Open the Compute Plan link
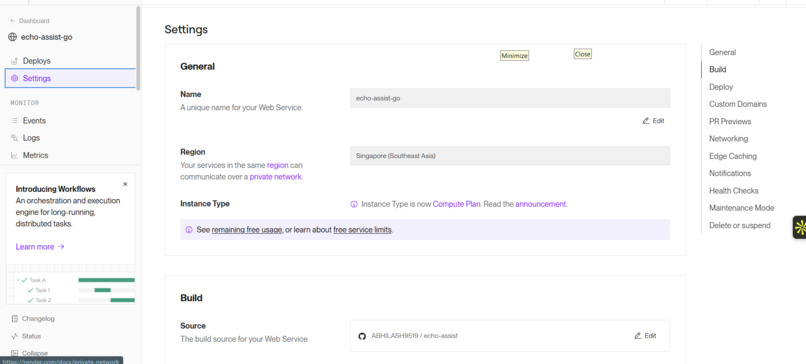 [x=456, y=204]
